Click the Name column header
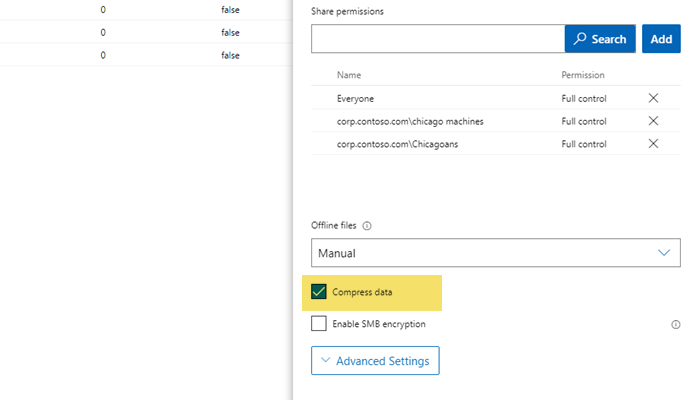This screenshot has width=699, height=400. click(349, 75)
